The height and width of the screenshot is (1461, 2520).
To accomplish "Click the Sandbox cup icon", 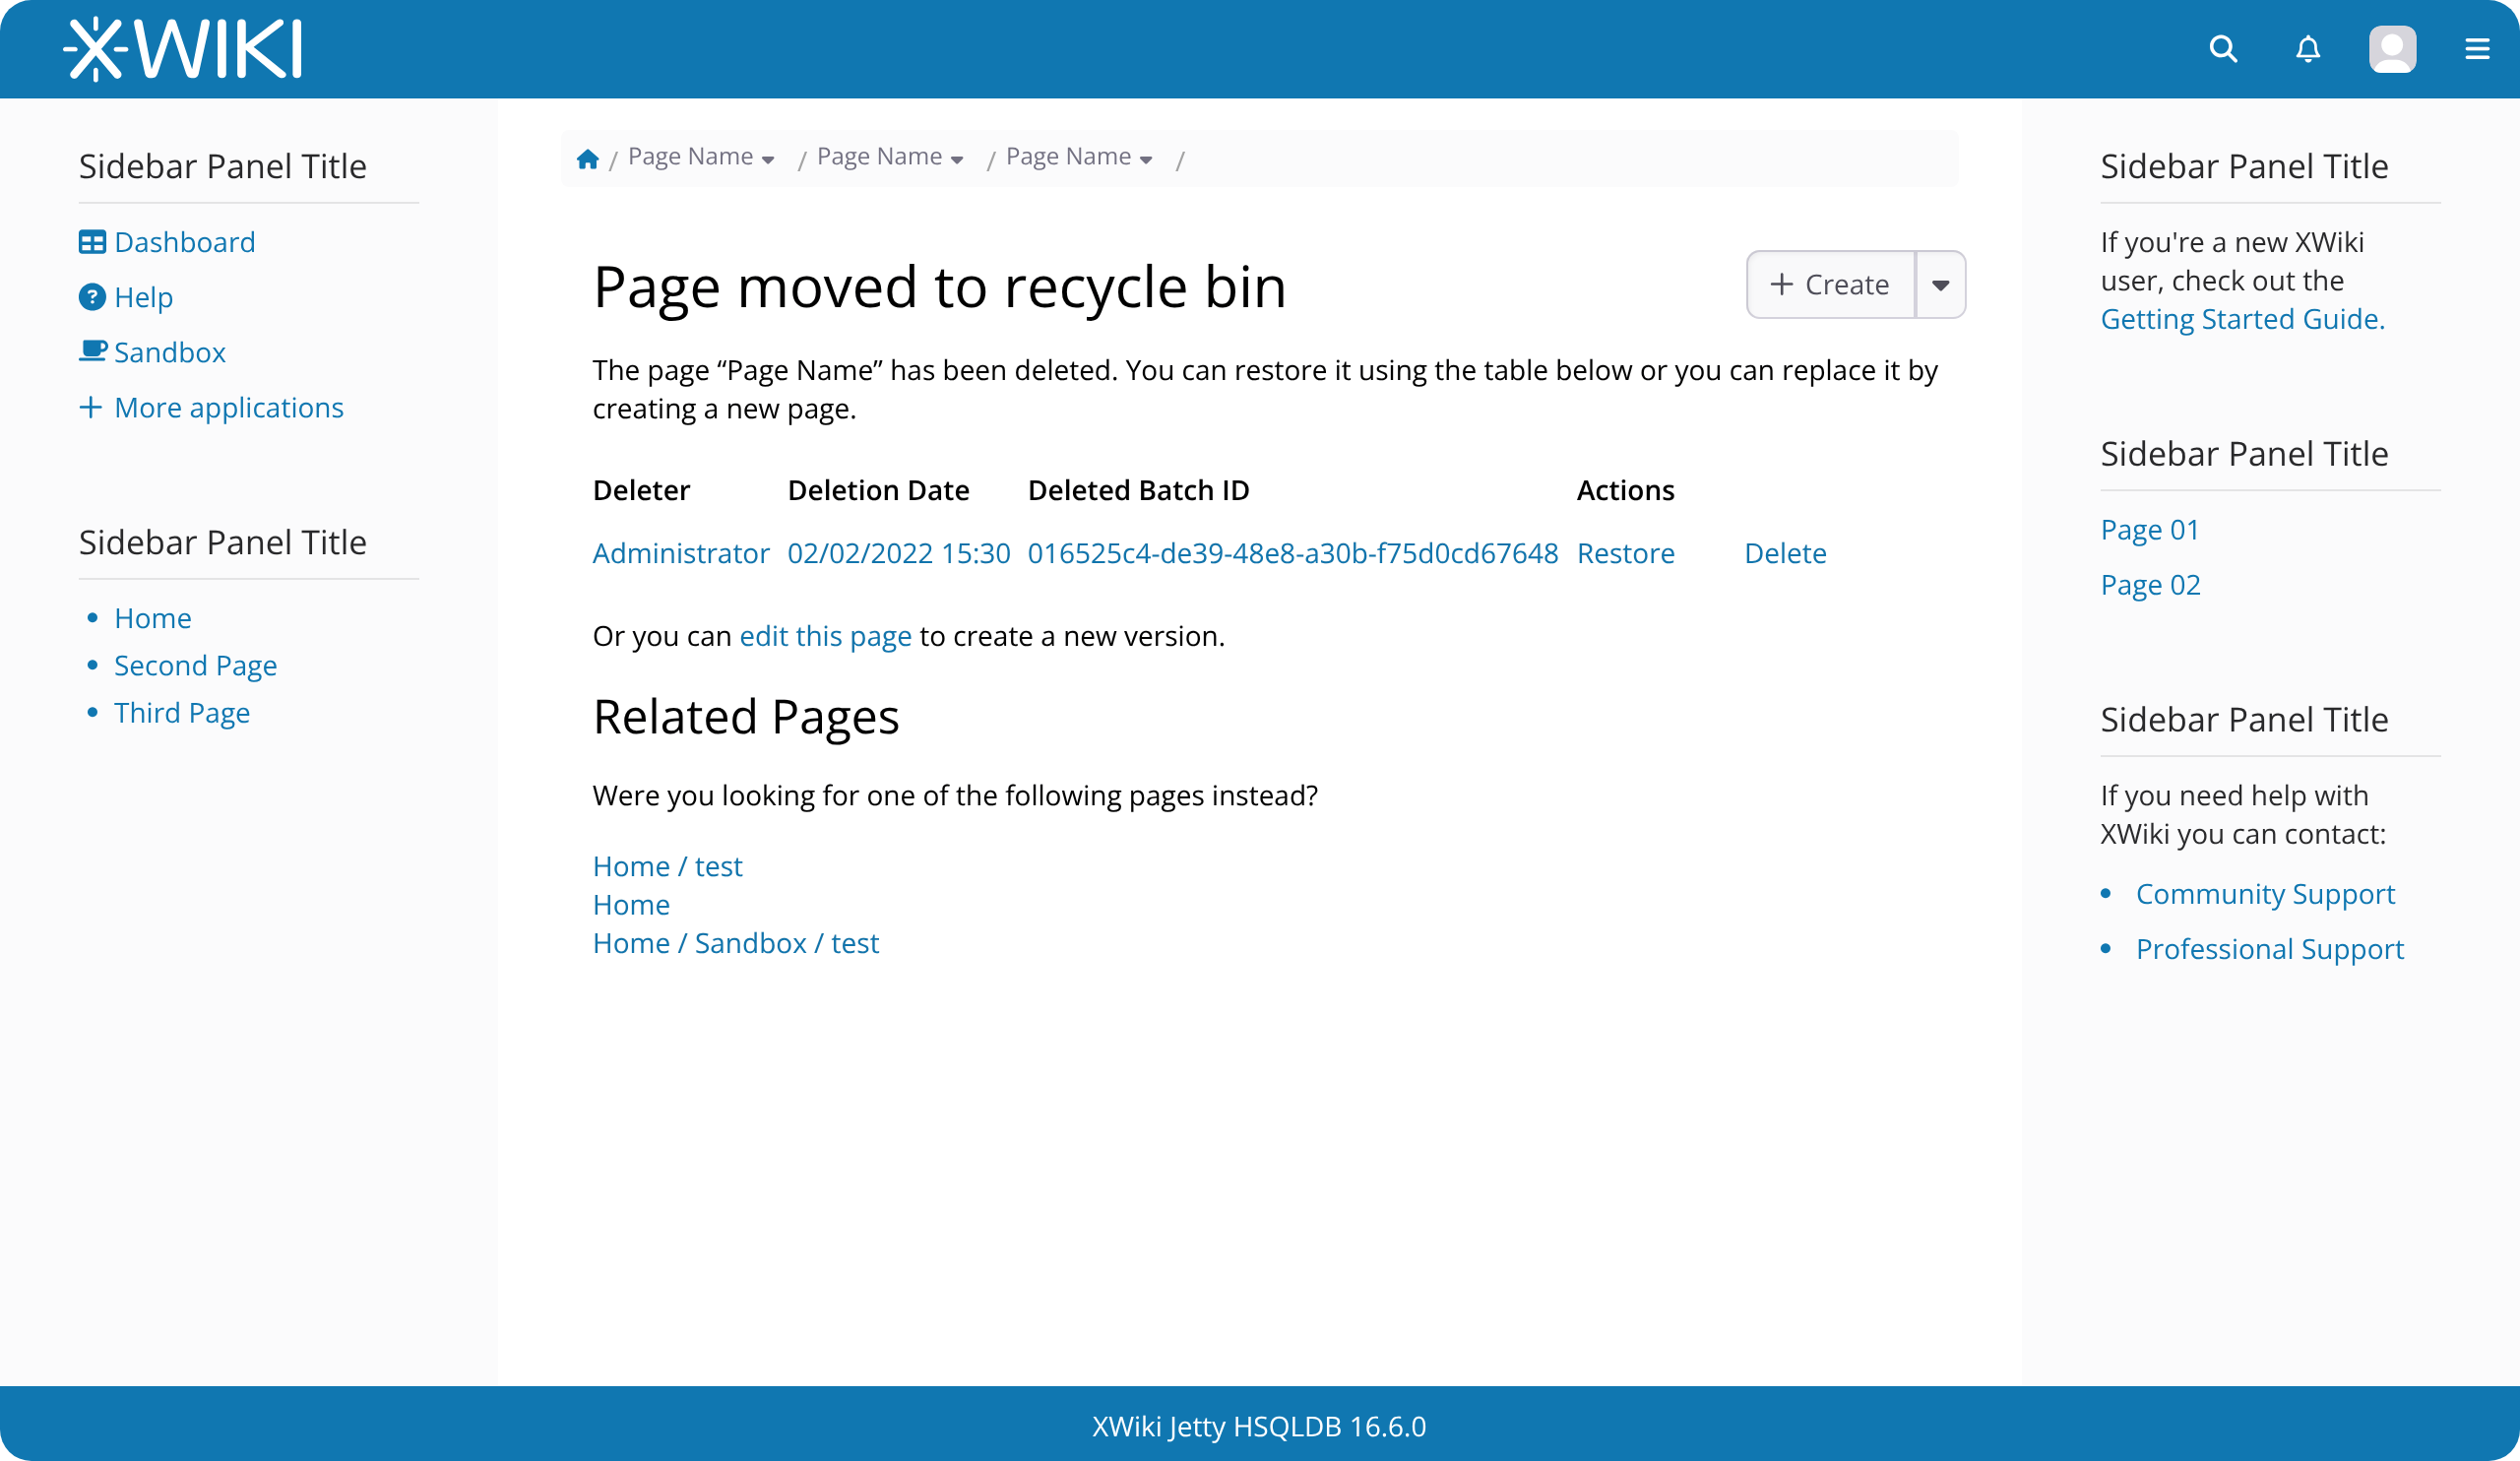I will [92, 351].
